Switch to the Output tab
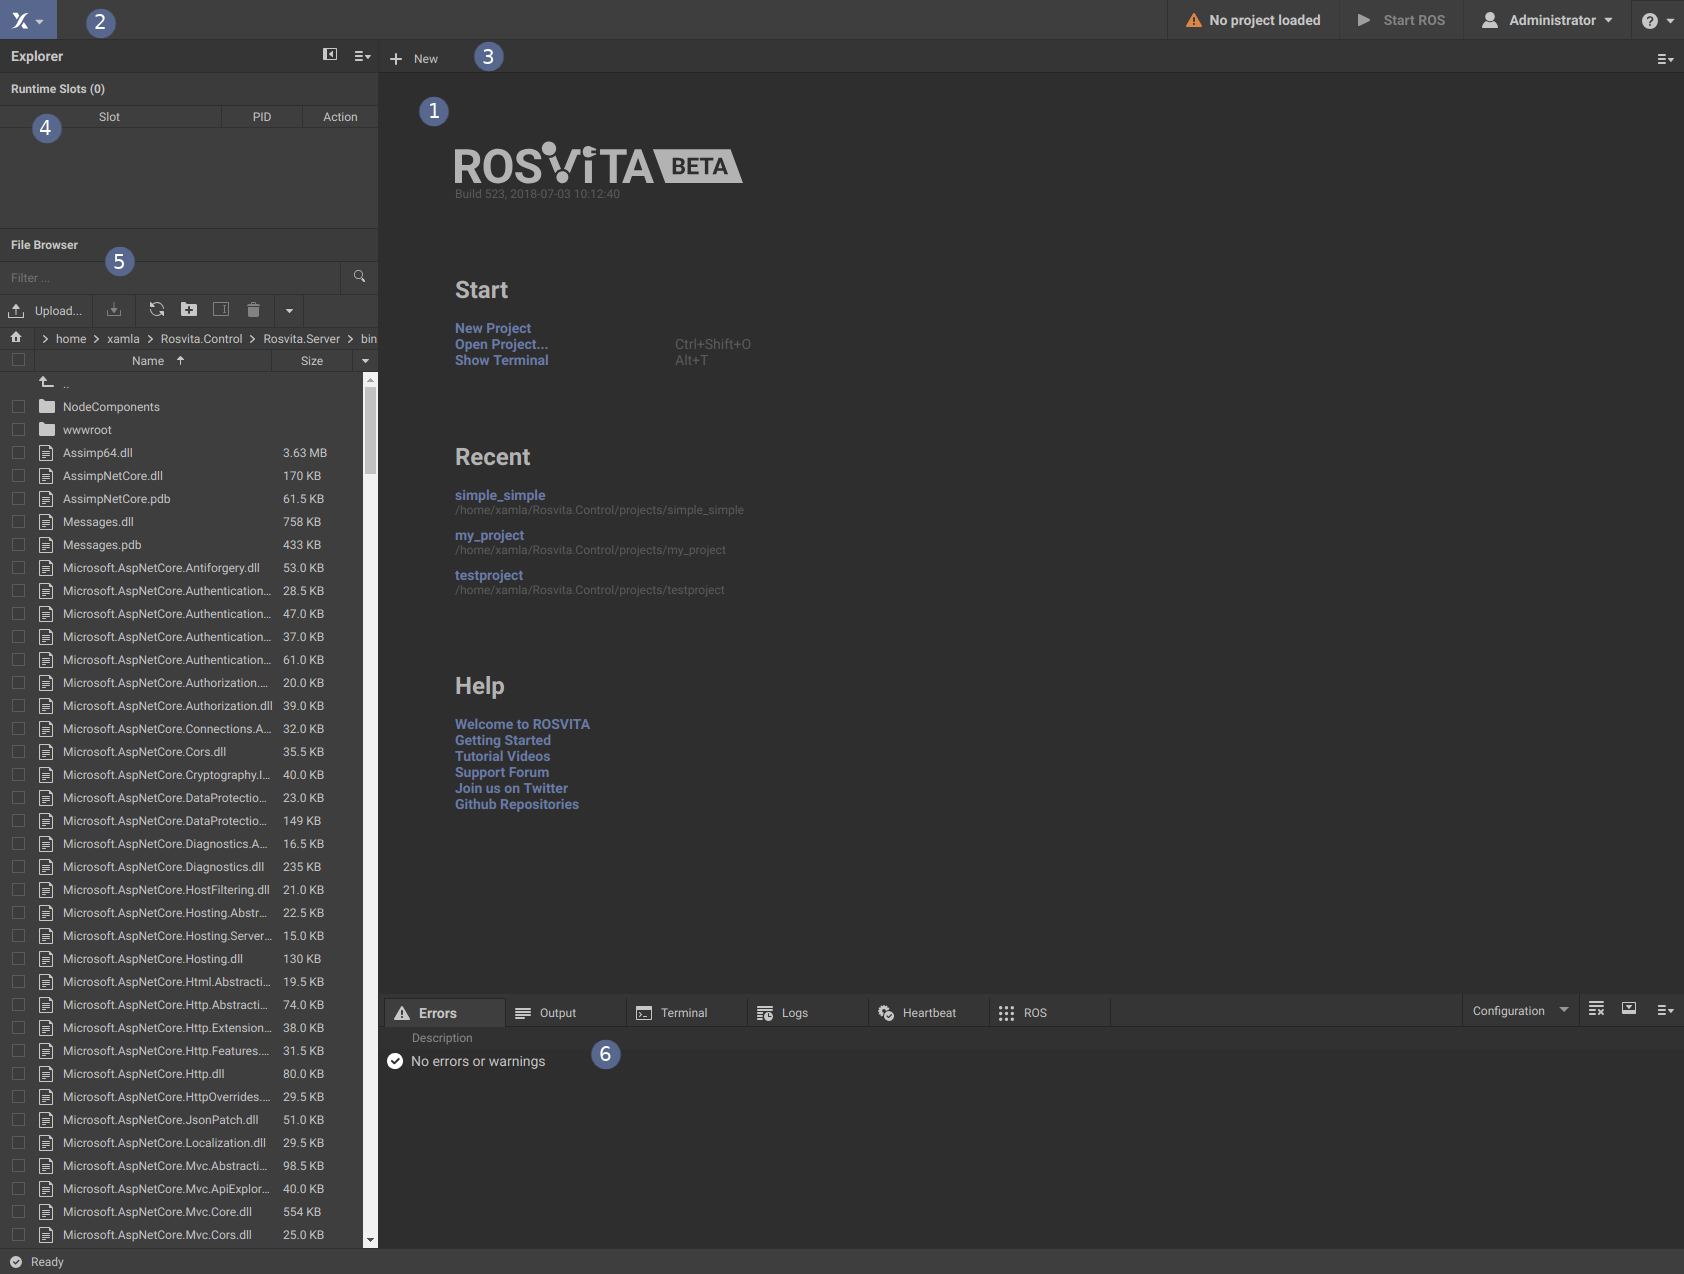 pos(566,1013)
